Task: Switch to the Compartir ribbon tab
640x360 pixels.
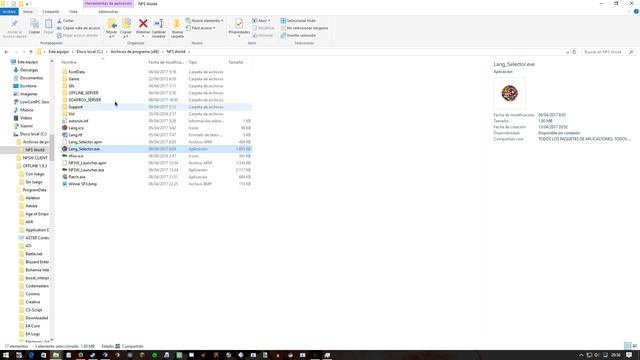Action: (51, 12)
